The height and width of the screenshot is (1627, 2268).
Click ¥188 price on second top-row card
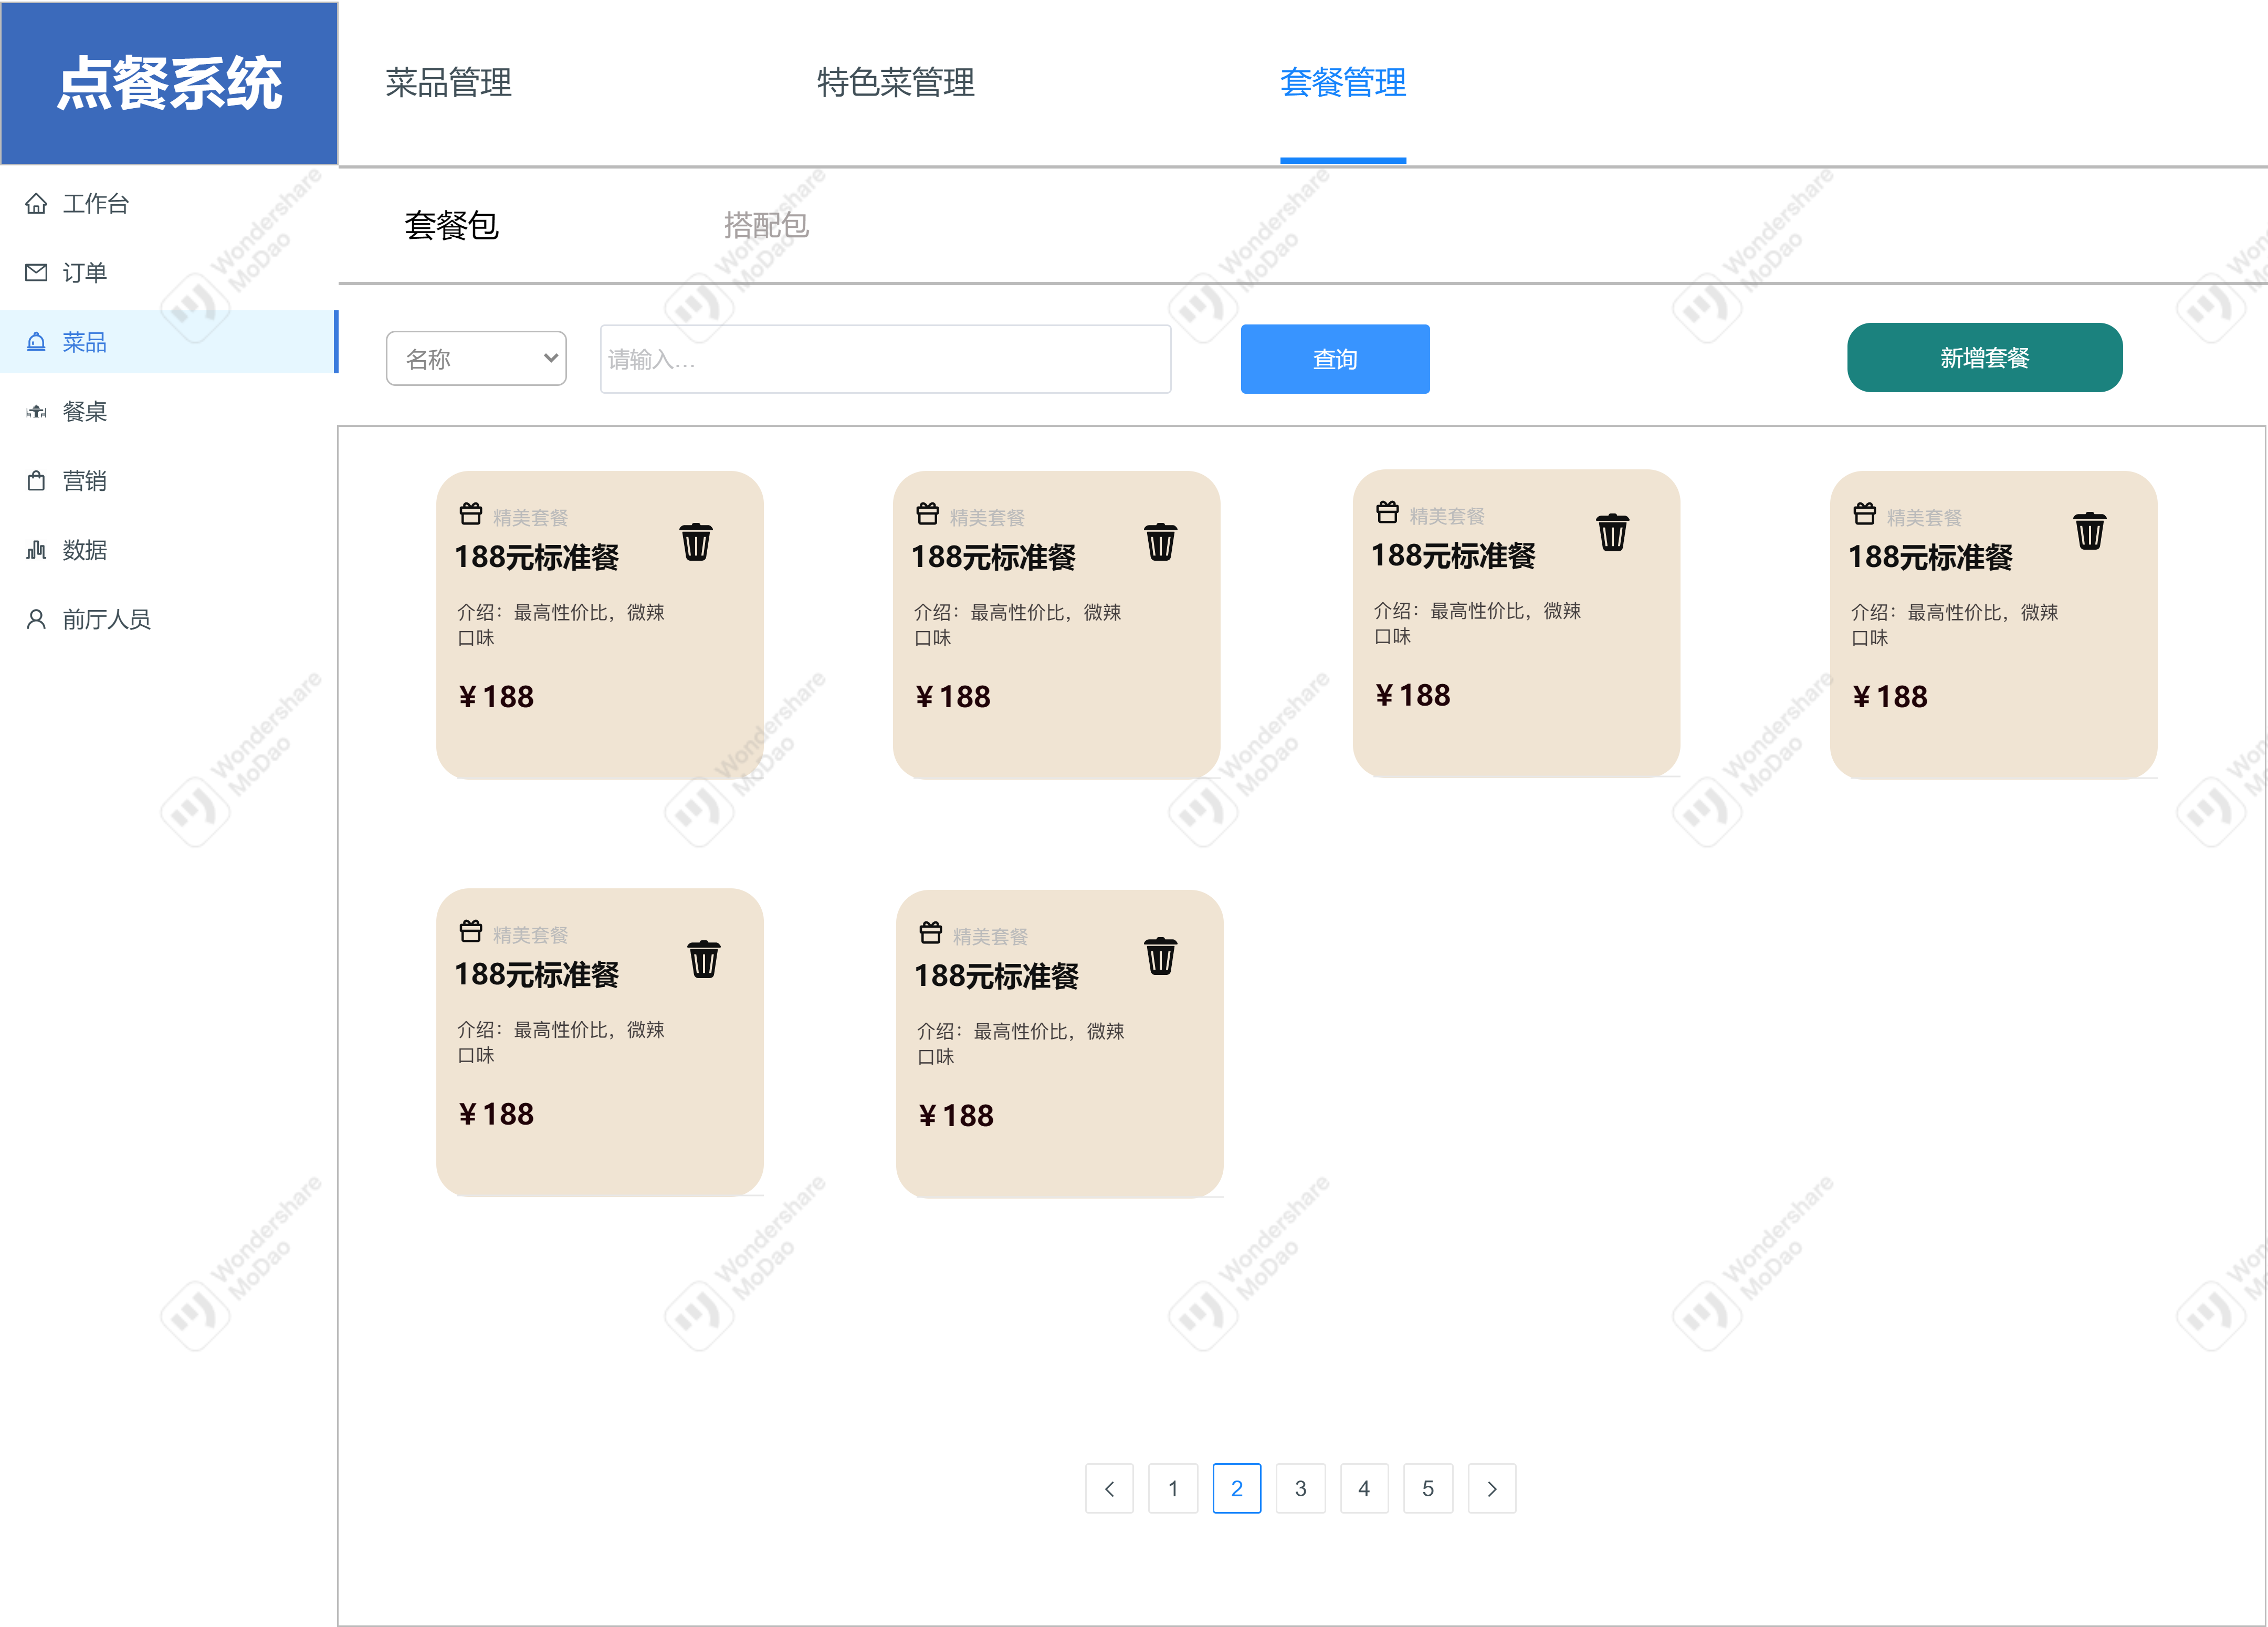953,697
